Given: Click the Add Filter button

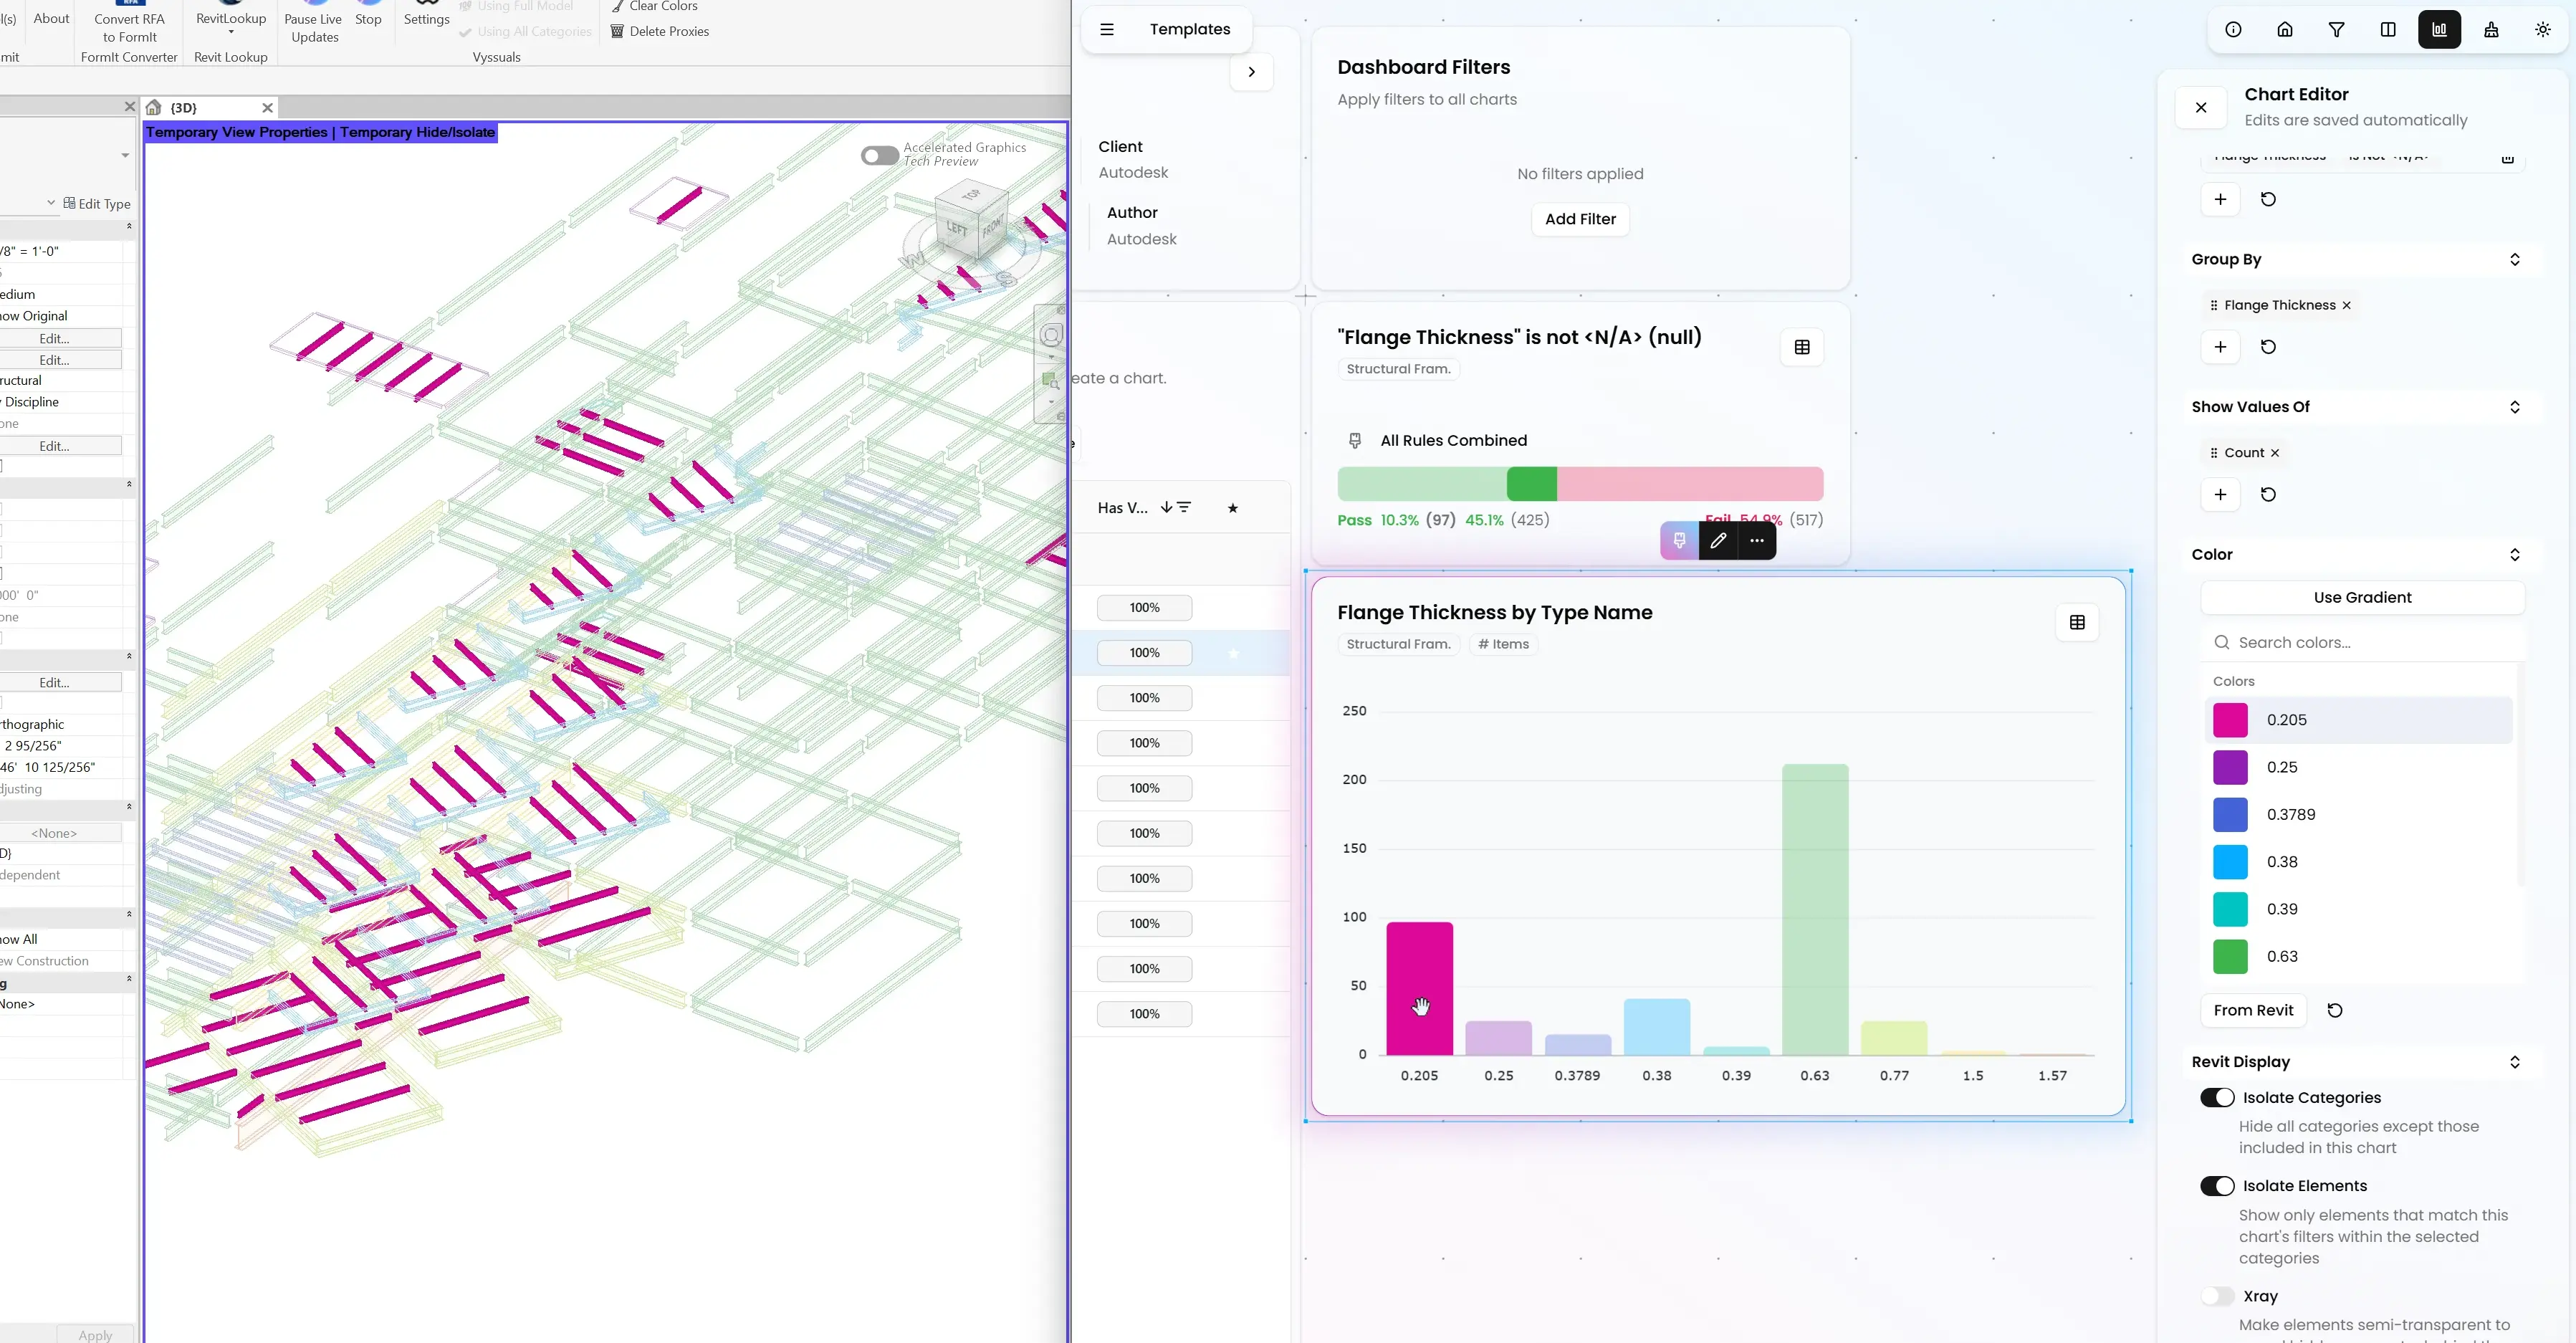Looking at the screenshot, I should tap(1580, 219).
